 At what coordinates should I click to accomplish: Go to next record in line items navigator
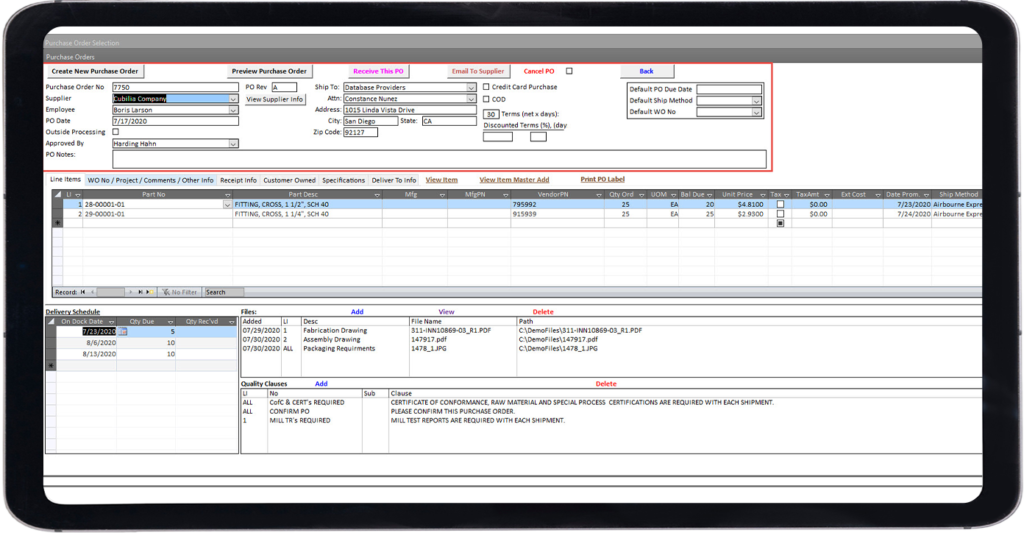[x=131, y=292]
